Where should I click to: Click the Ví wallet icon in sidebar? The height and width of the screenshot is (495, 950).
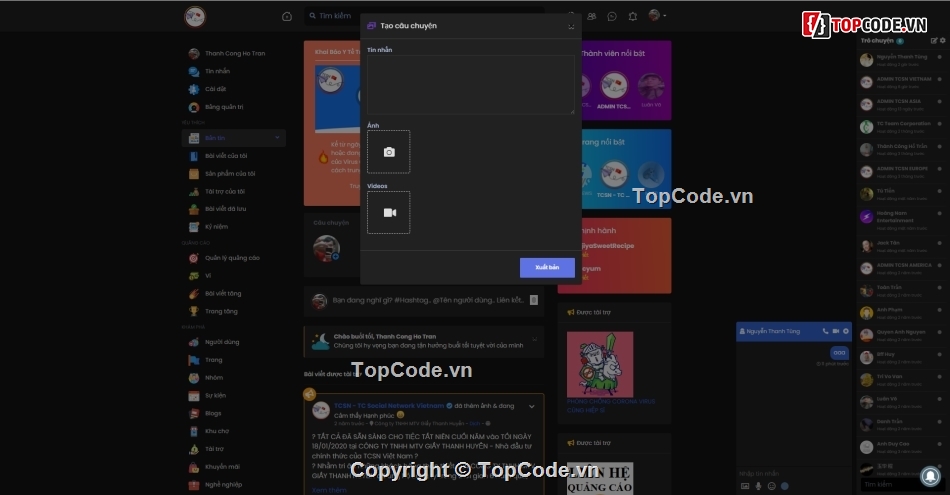click(x=194, y=276)
